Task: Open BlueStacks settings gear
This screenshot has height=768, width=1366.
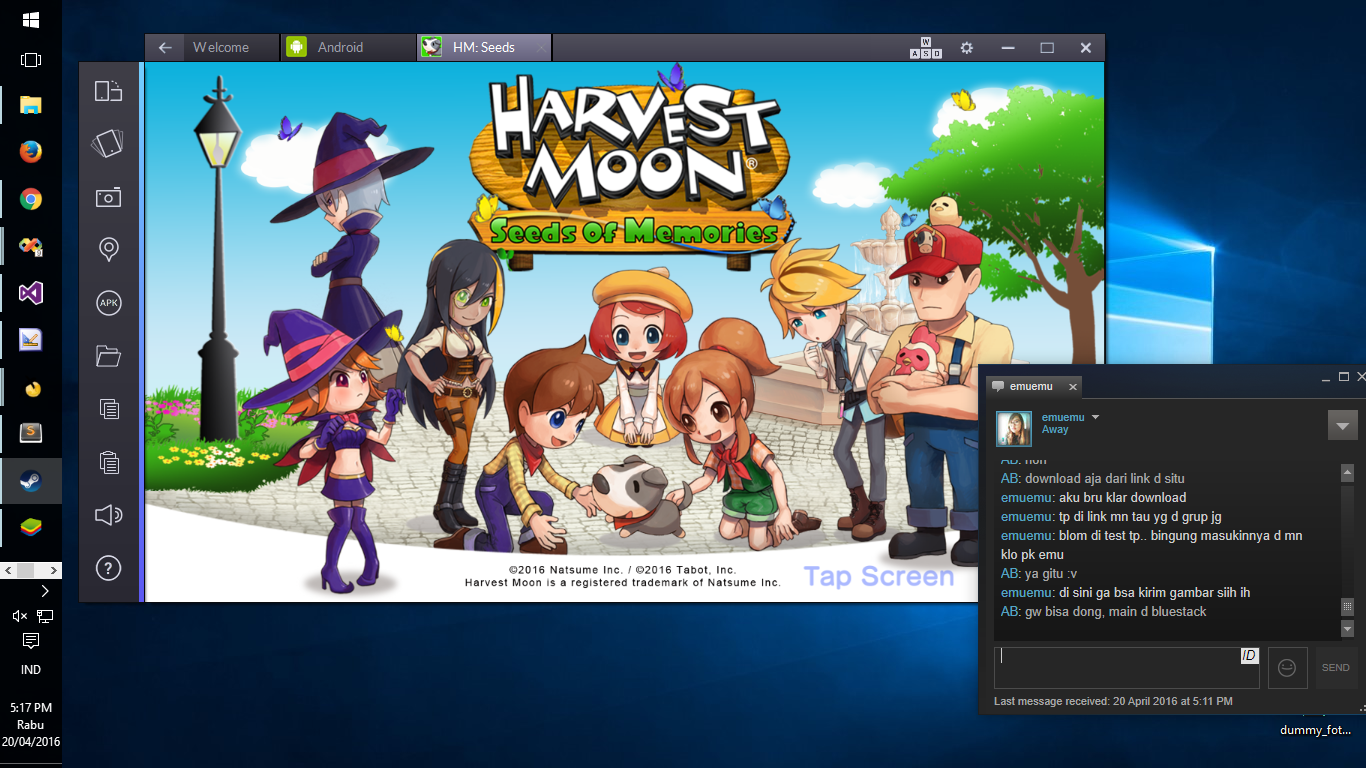Action: 966,47
